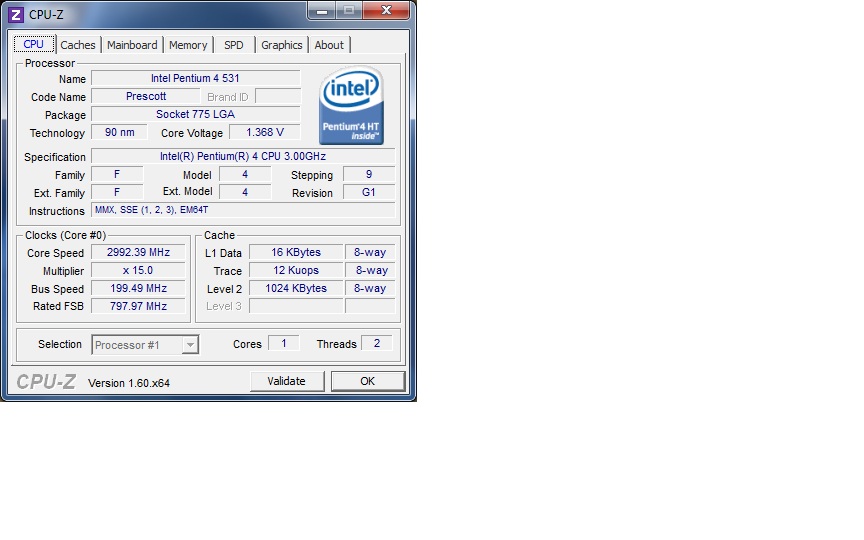Image resolution: width=864 pixels, height=540 pixels.
Task: Close the CPU-Z window
Action: click(386, 10)
